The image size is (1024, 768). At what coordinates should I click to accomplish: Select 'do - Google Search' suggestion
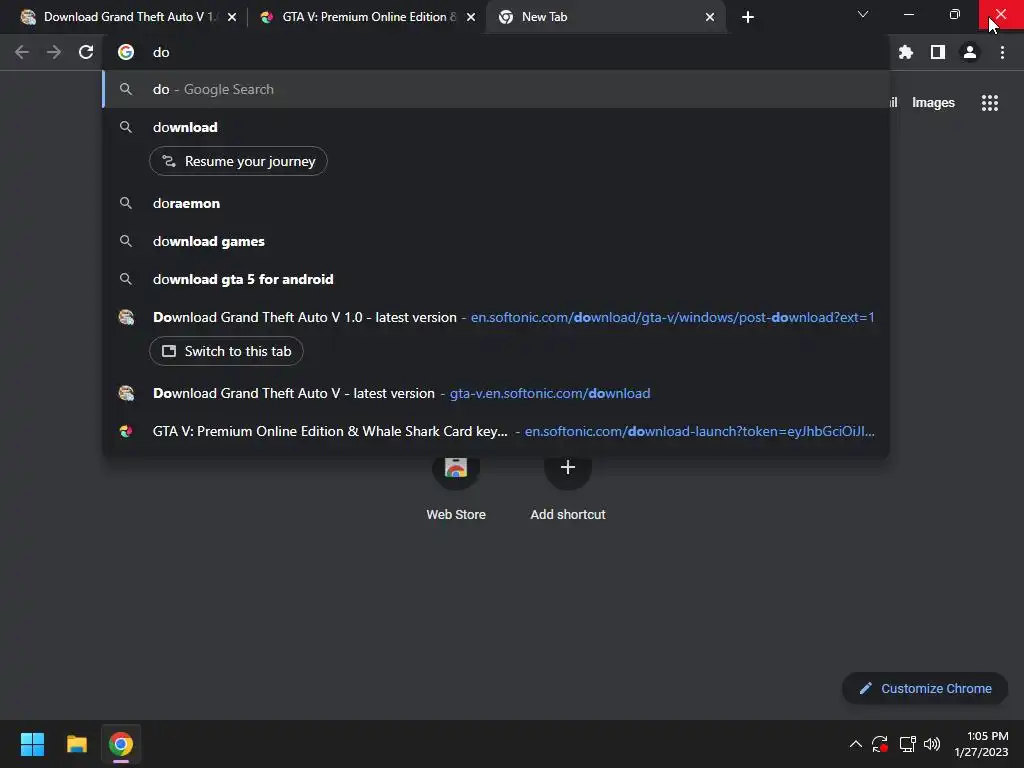click(x=496, y=89)
